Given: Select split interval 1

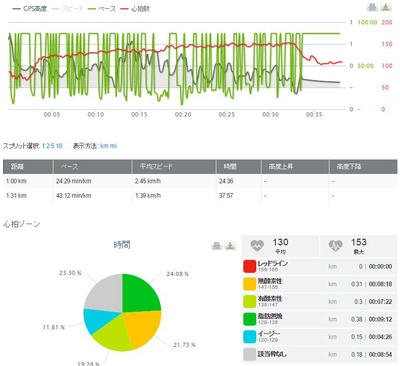Looking at the screenshot, I should (43, 146).
